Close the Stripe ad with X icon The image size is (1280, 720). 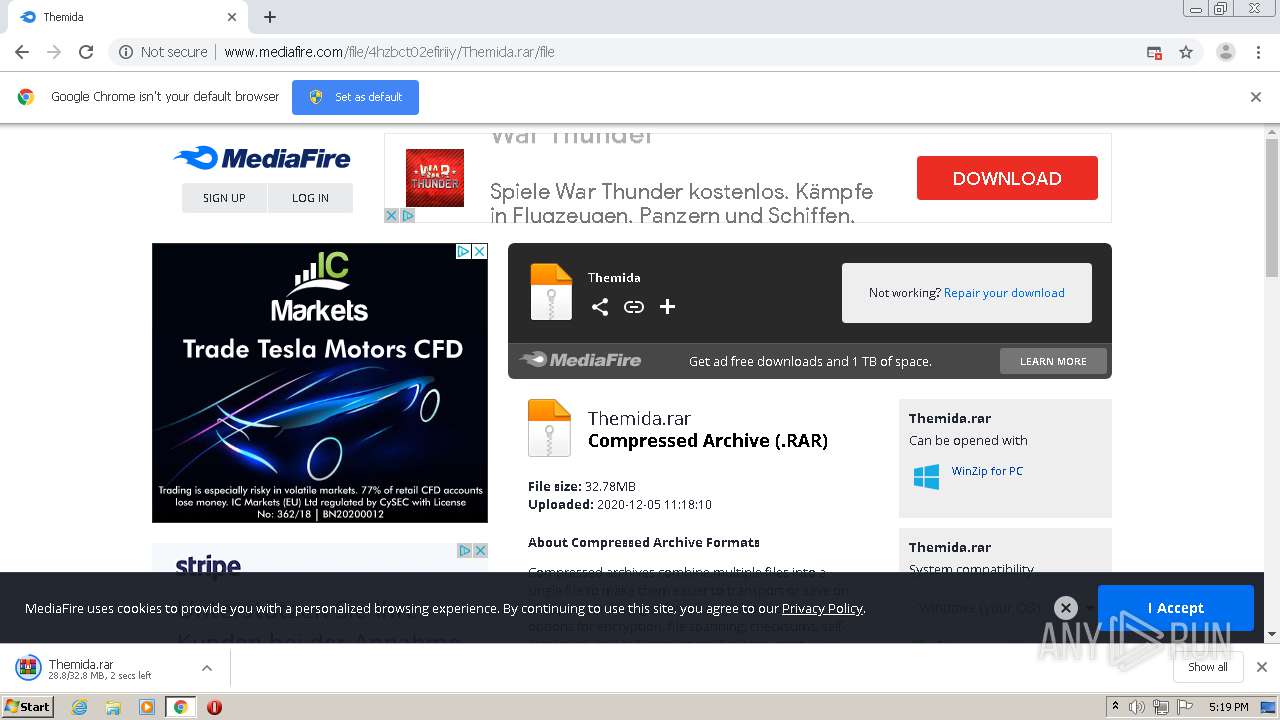pyautogui.click(x=480, y=550)
